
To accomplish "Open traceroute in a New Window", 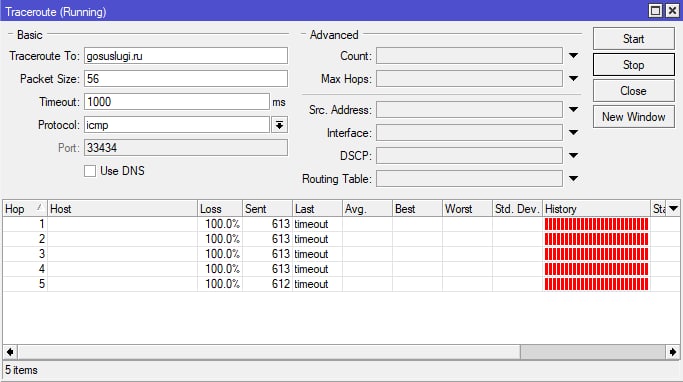I will [x=633, y=117].
